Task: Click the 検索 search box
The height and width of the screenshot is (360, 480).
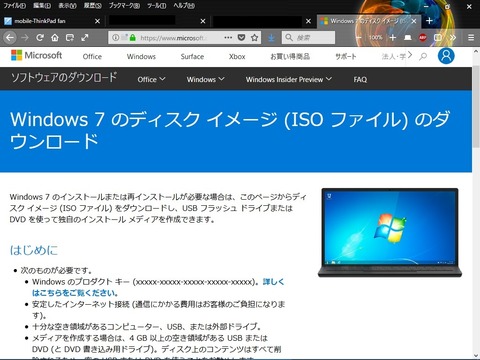Action: (x=308, y=38)
